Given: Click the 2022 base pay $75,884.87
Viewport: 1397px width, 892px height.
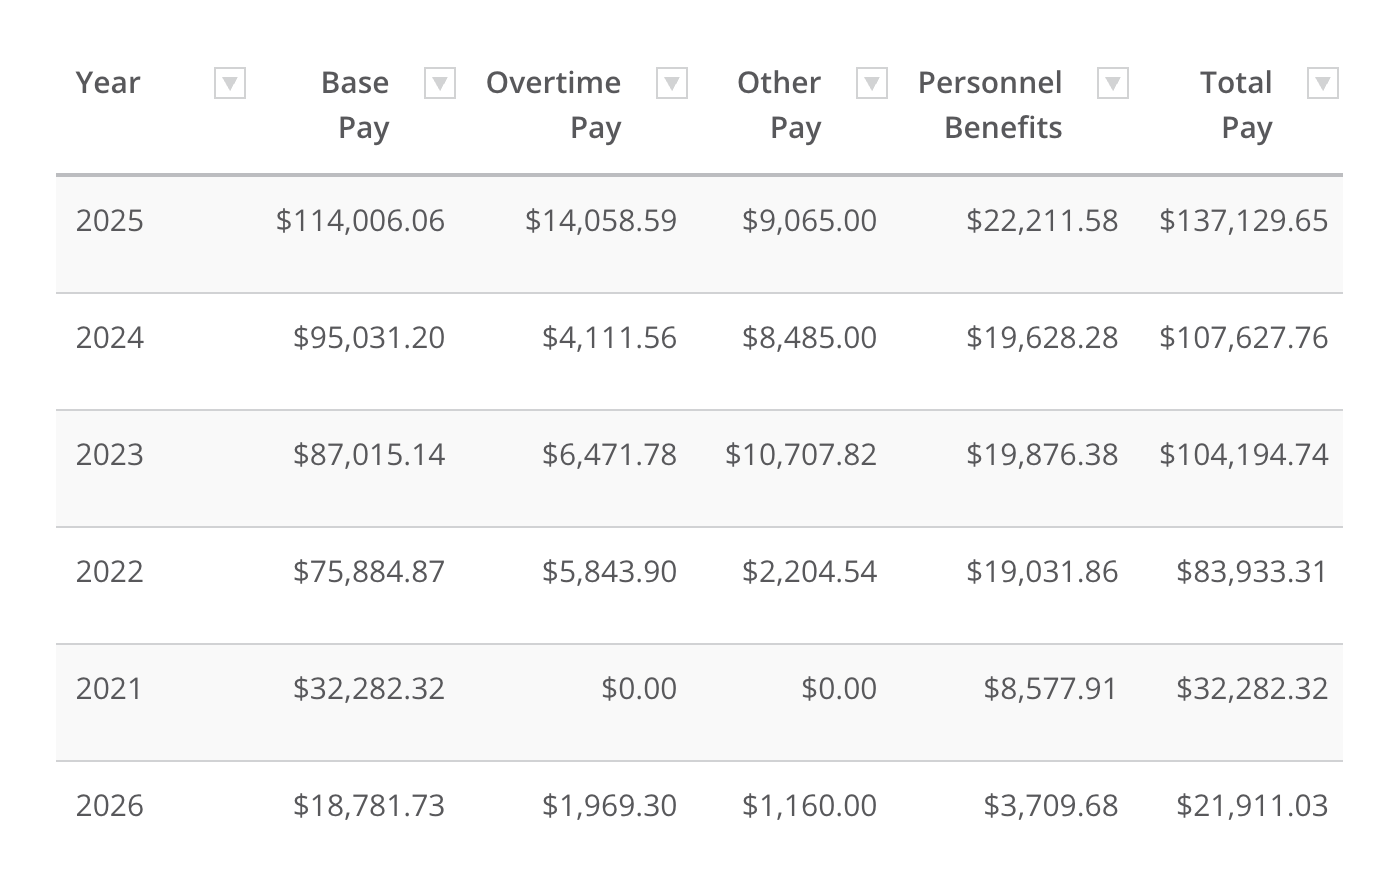Looking at the screenshot, I should tap(369, 572).
